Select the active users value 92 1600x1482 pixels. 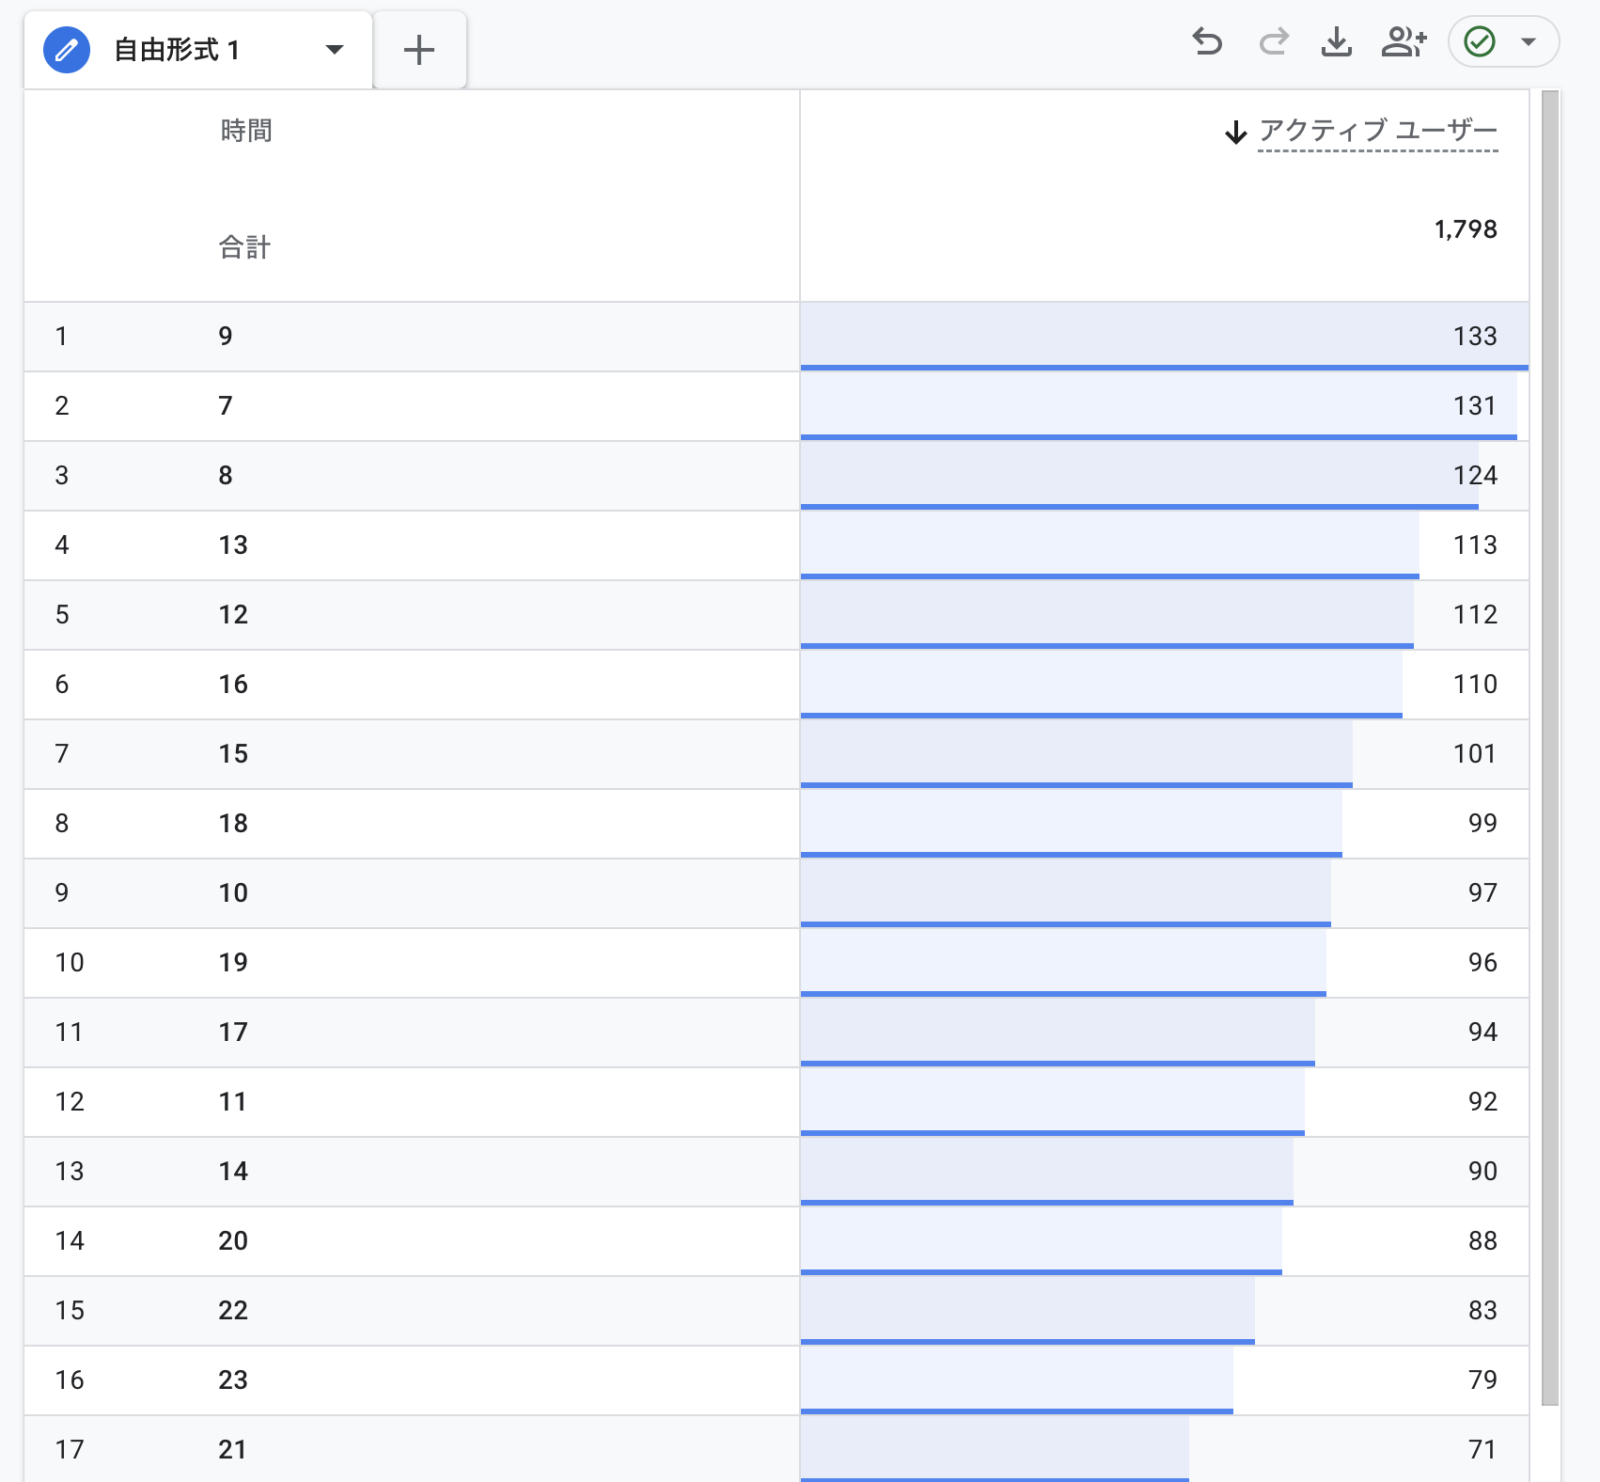1483,1101
